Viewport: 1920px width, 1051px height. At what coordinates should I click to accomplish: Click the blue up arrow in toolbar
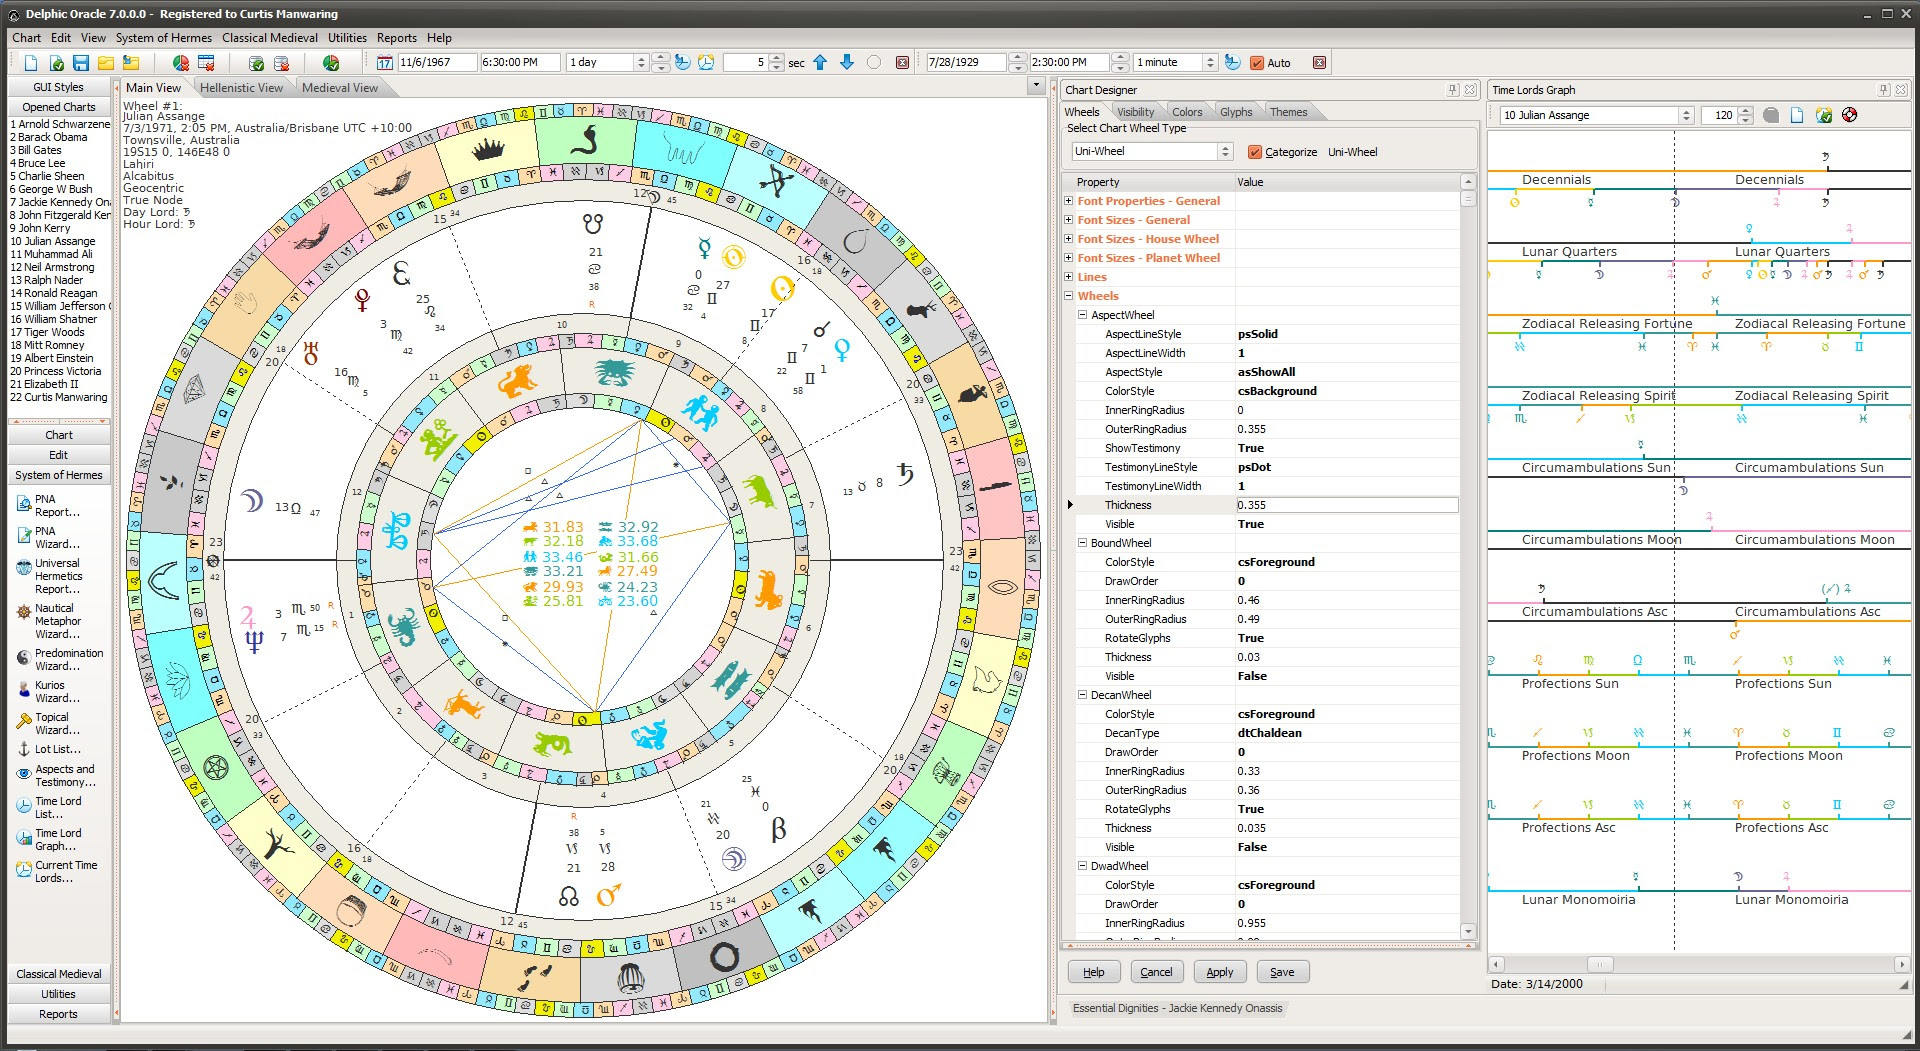[x=820, y=63]
